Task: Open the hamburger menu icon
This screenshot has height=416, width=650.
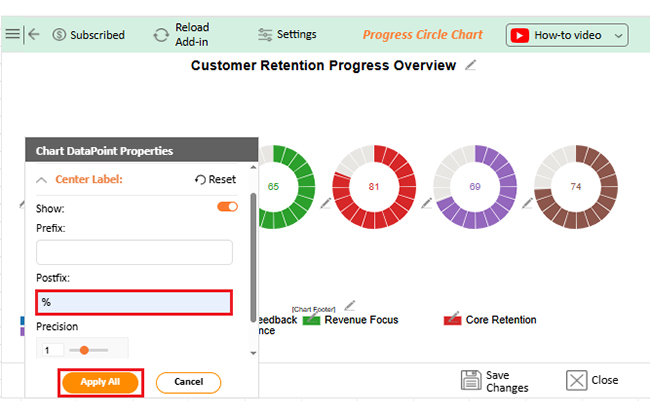Action: pyautogui.click(x=12, y=34)
